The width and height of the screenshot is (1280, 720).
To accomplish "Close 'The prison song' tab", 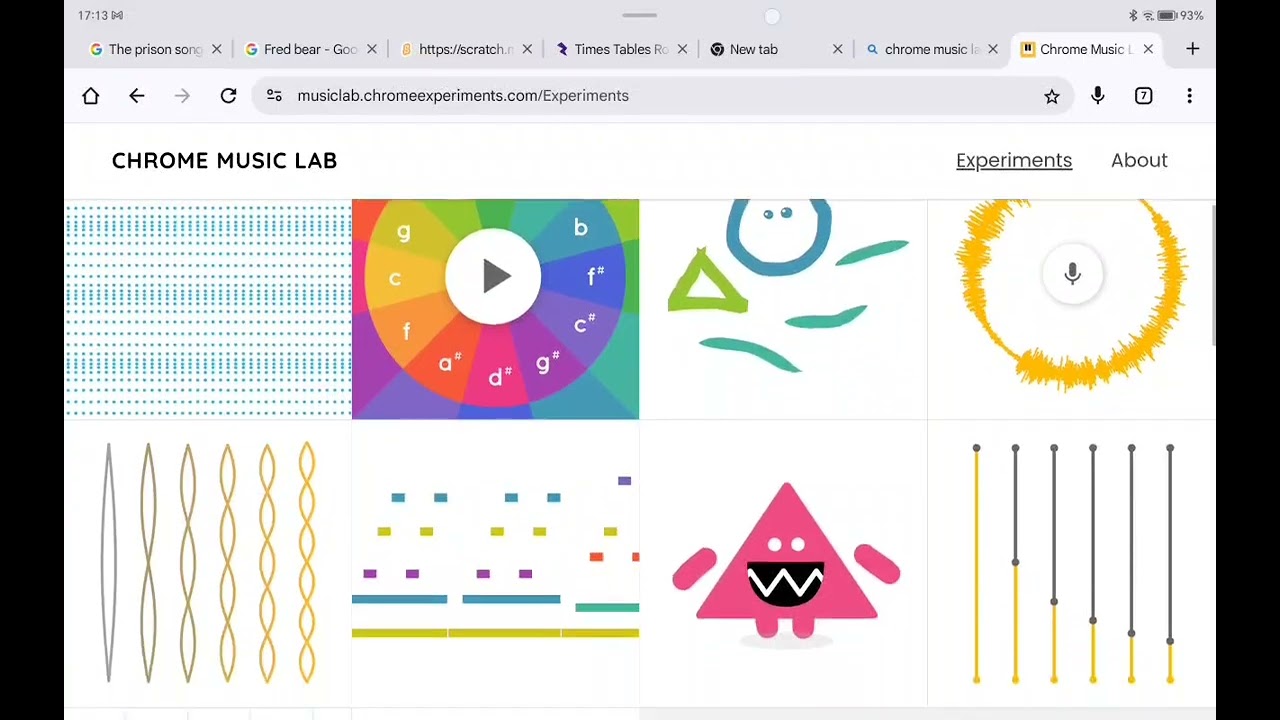I will pyautogui.click(x=216, y=49).
